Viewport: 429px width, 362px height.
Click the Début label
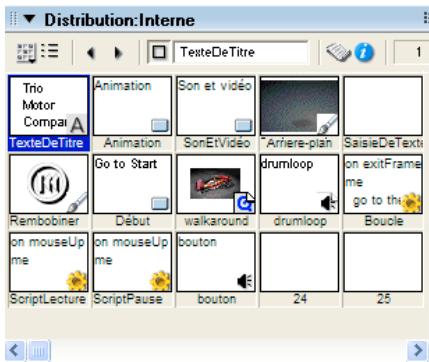click(133, 221)
